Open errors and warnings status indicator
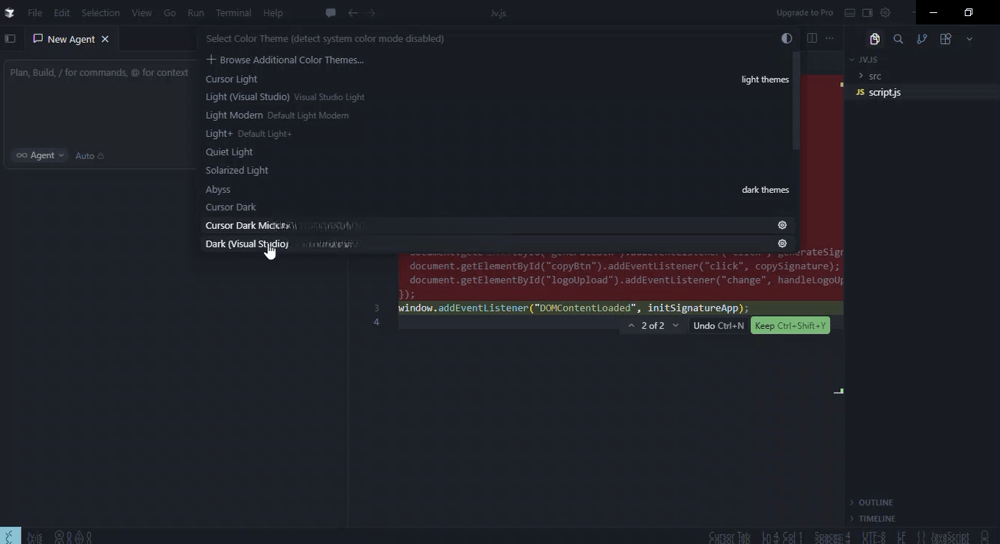Screen dimensions: 1000x544 click(73, 538)
